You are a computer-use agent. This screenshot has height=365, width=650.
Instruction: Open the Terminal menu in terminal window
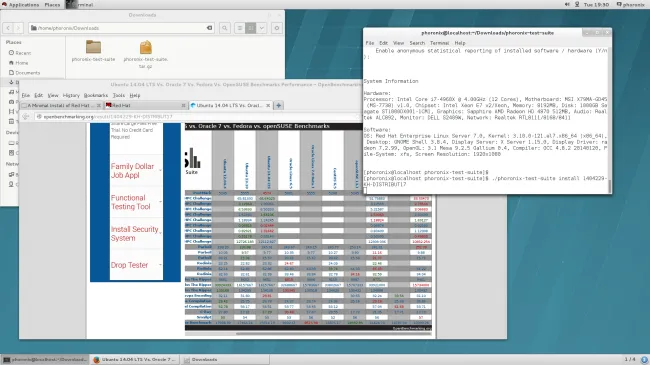(x=439, y=43)
